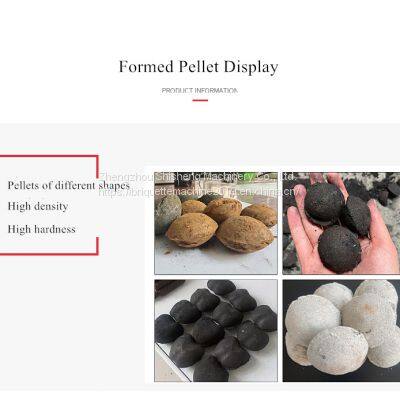Image resolution: width=400 pixels, height=400 pixels.
Task: Click the red underline below PRODUCT INFORMATION
Action: click(200, 100)
